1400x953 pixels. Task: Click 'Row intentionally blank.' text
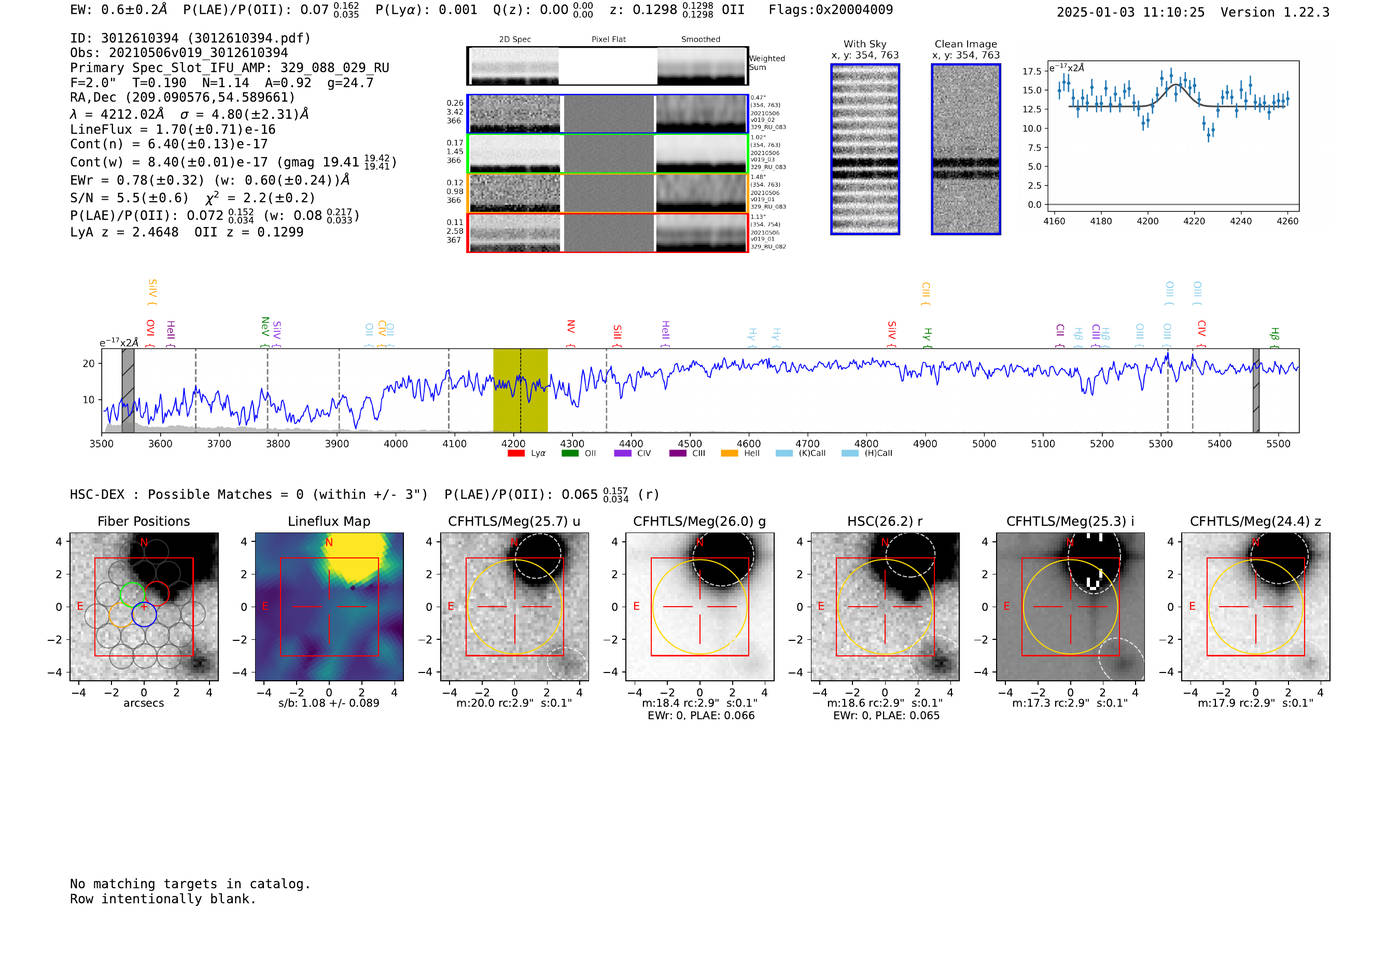coord(163,899)
